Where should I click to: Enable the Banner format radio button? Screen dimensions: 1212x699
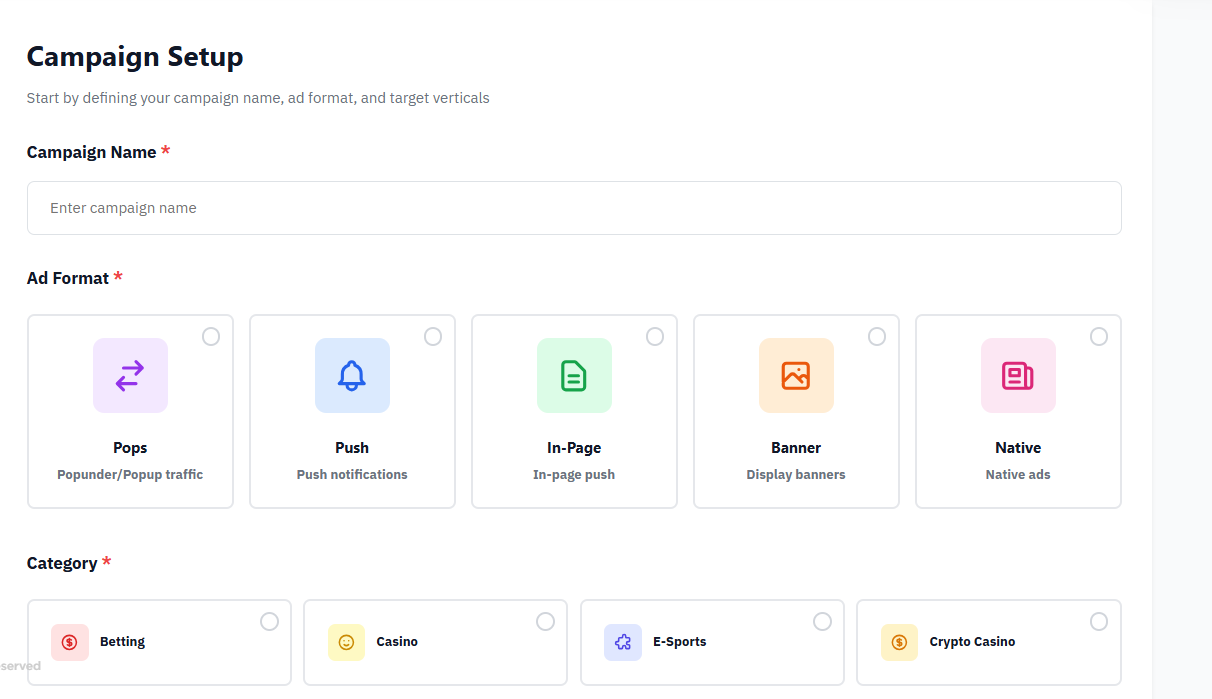(877, 337)
